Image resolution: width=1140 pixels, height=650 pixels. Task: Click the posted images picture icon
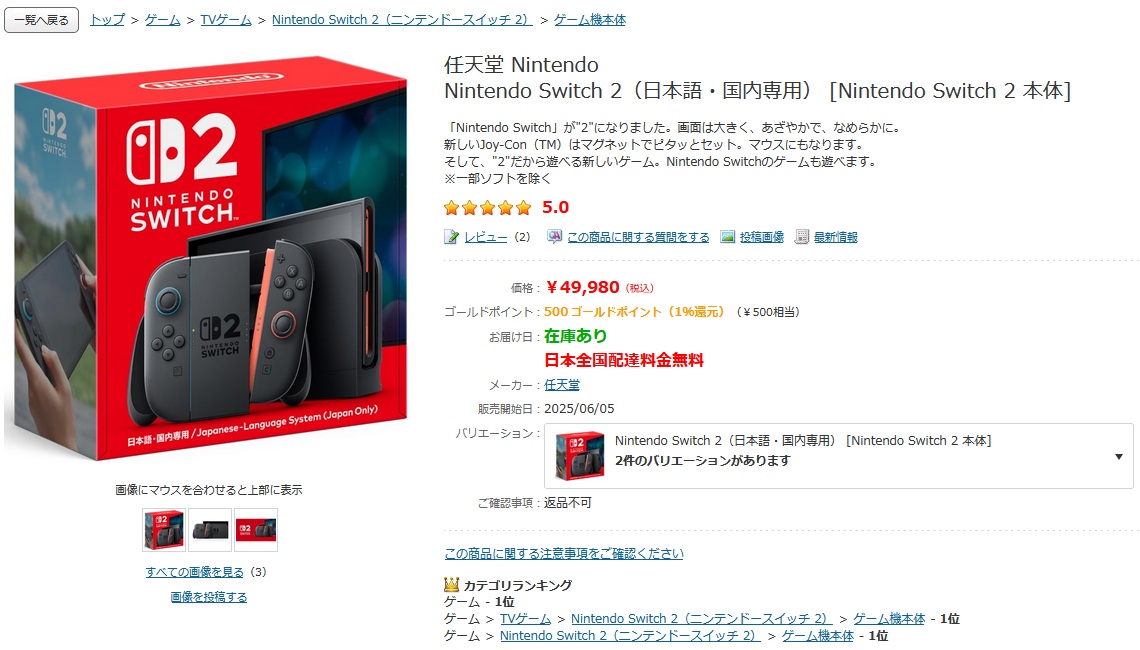pyautogui.click(x=728, y=237)
